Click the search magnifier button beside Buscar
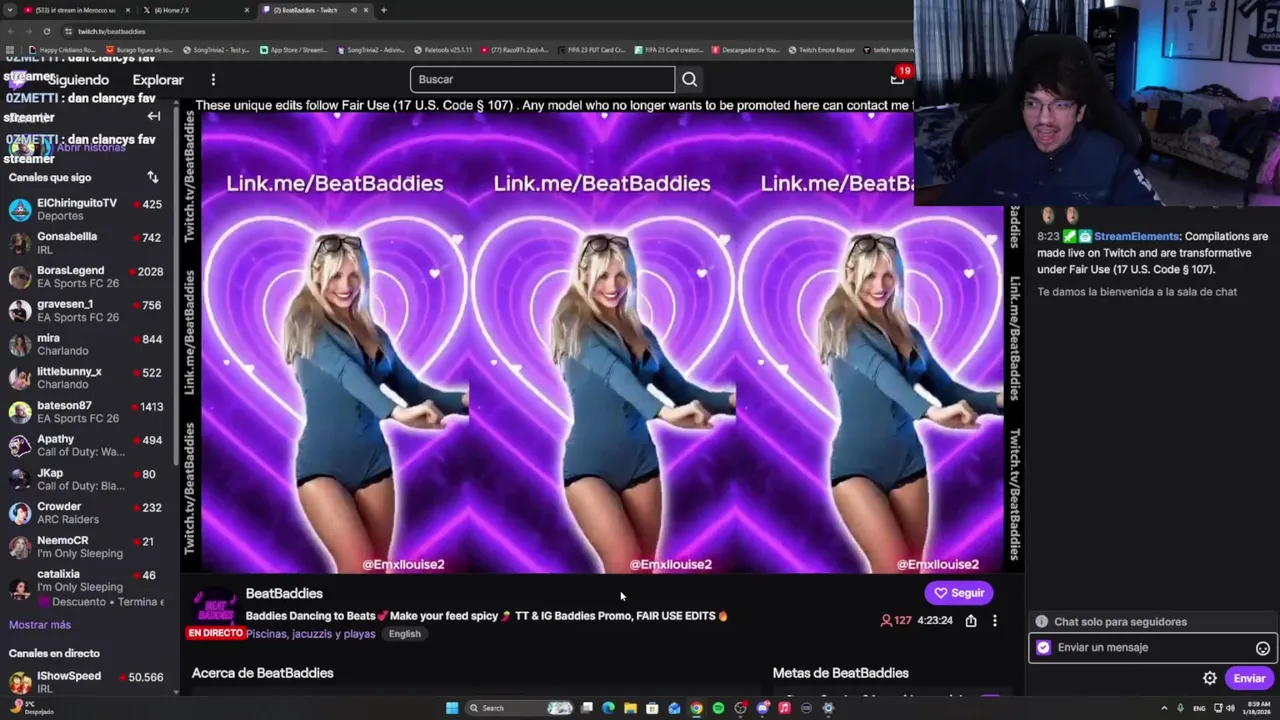Image resolution: width=1280 pixels, height=720 pixels. tap(689, 79)
